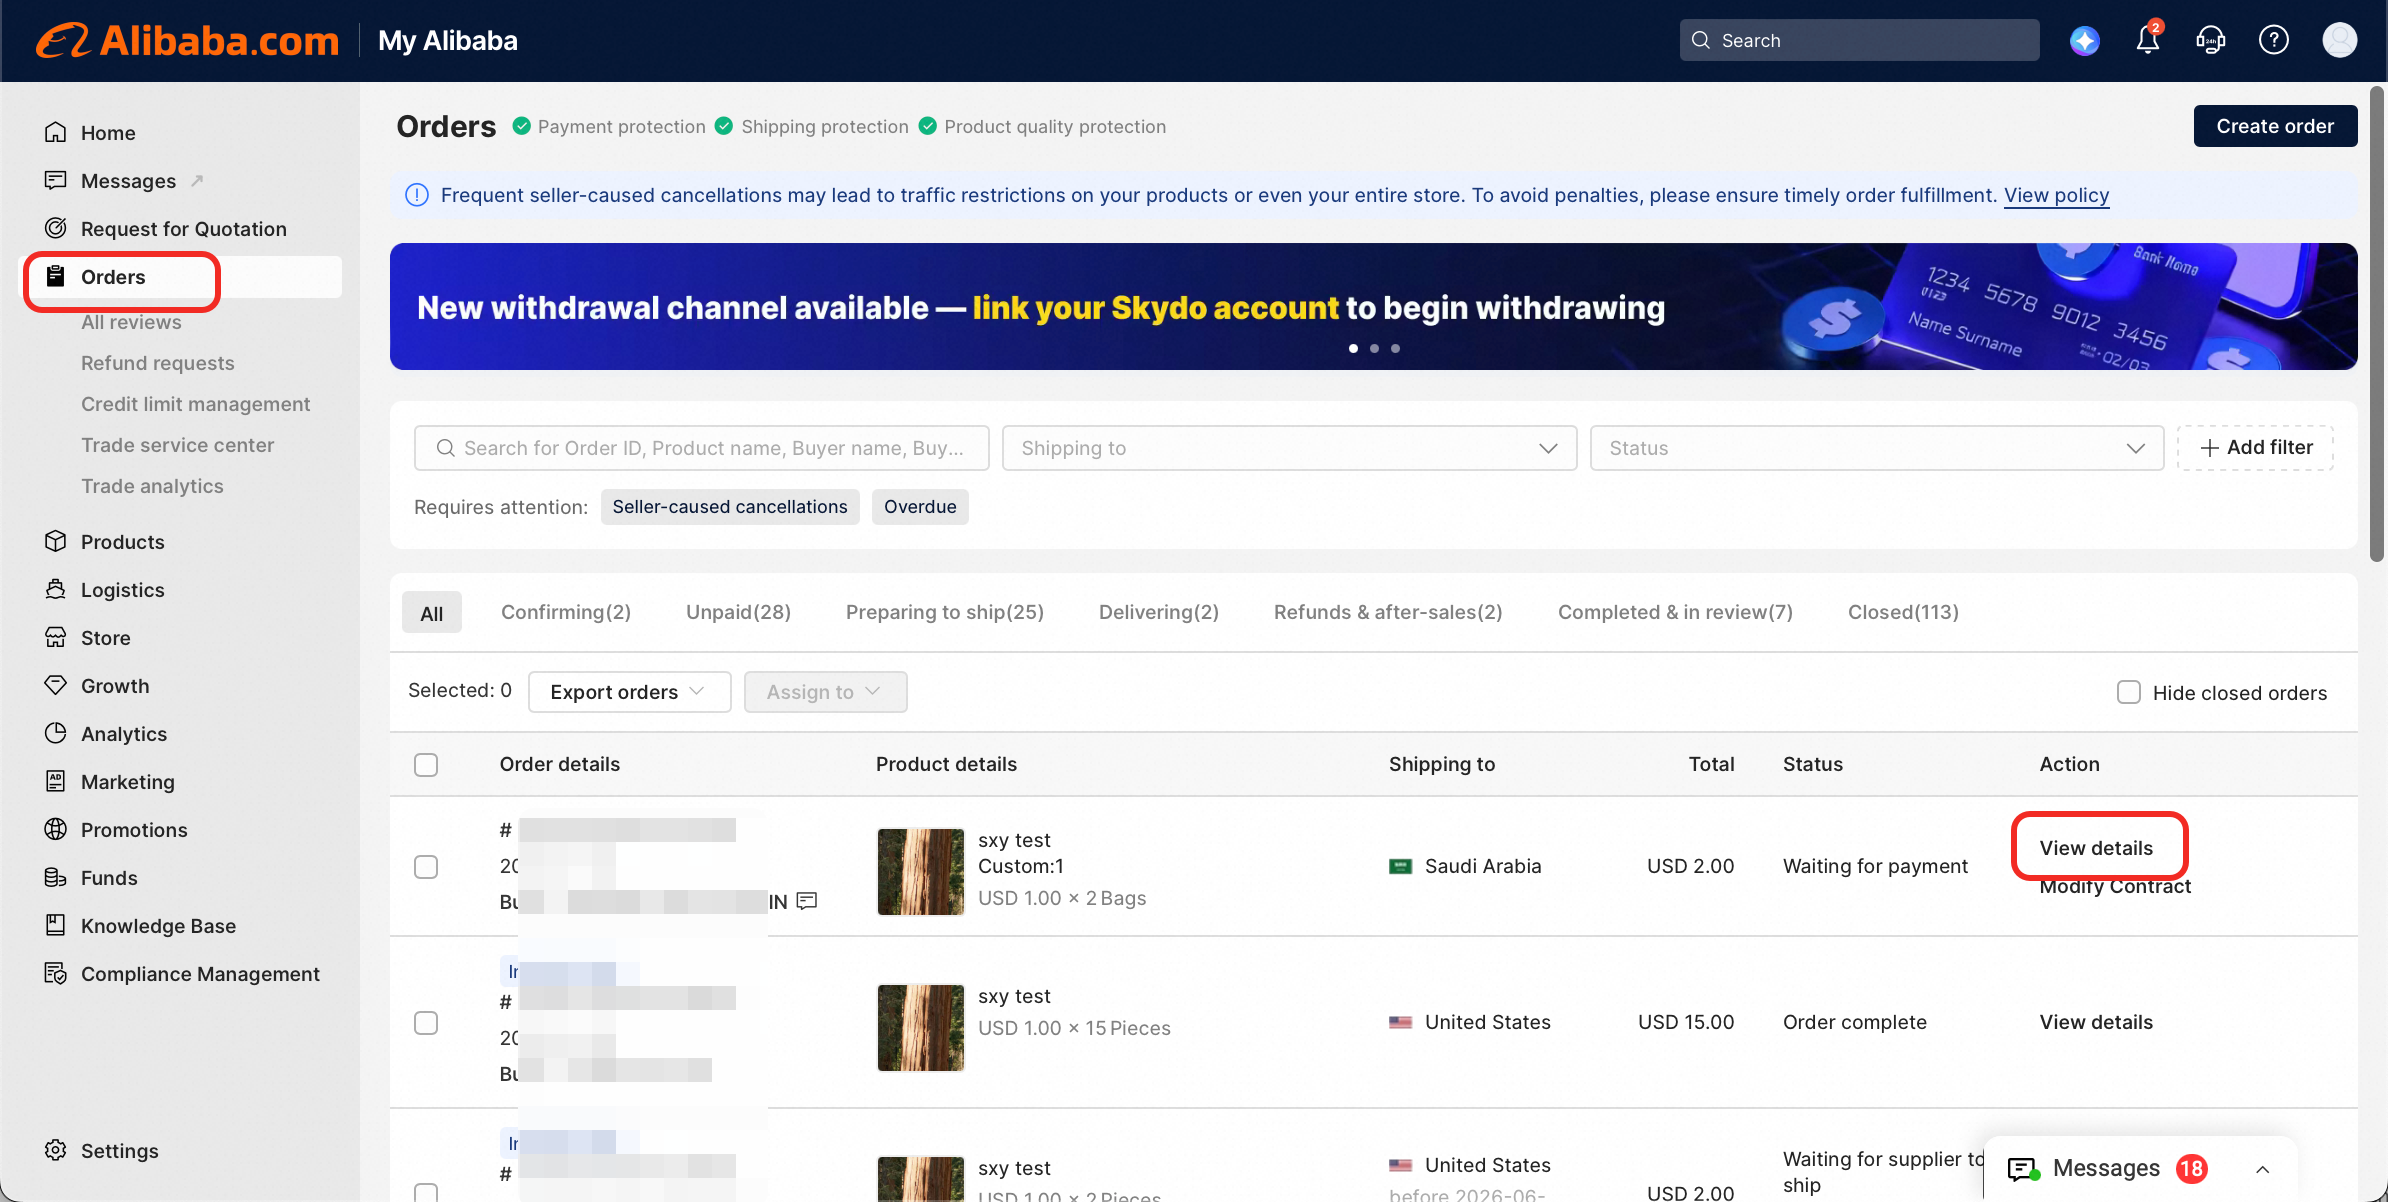Open Trade analytics in sidebar
The width and height of the screenshot is (2388, 1202).
[152, 486]
